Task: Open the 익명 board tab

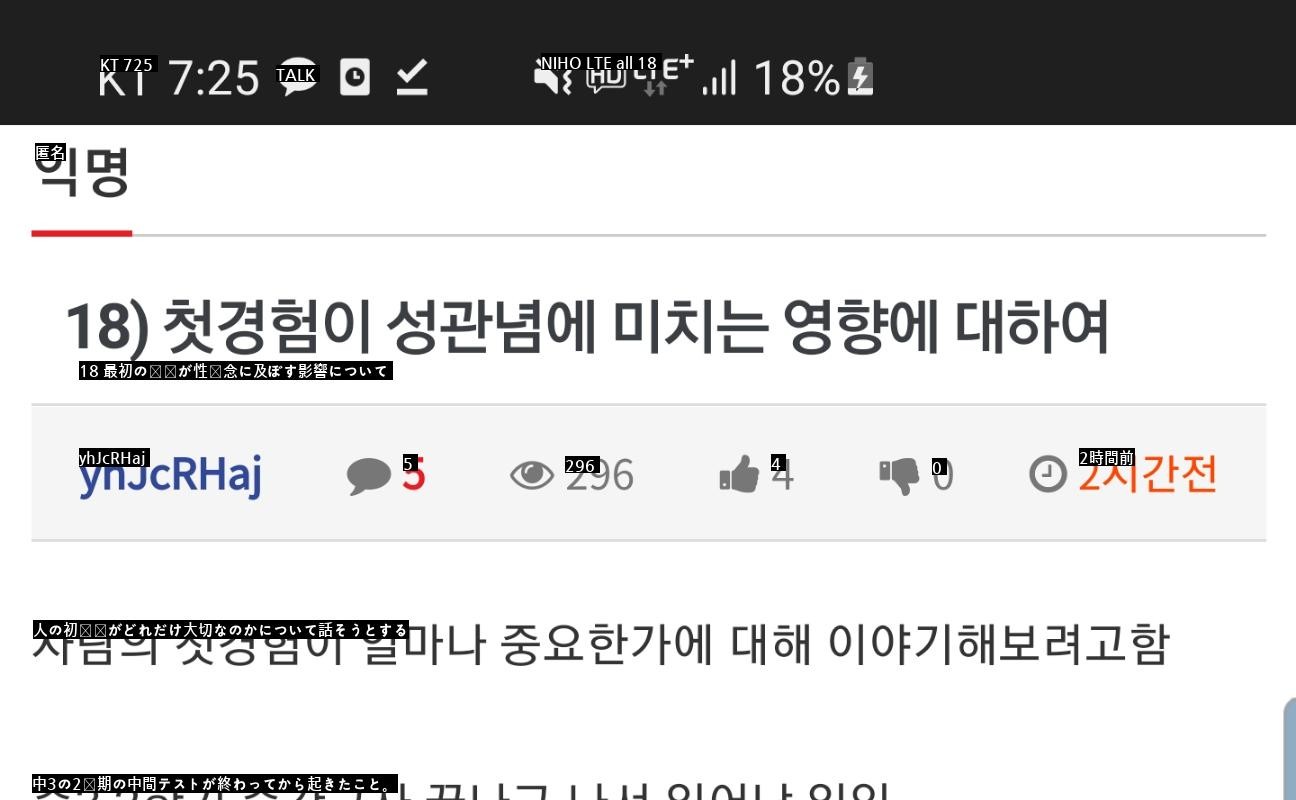Action: point(82,172)
